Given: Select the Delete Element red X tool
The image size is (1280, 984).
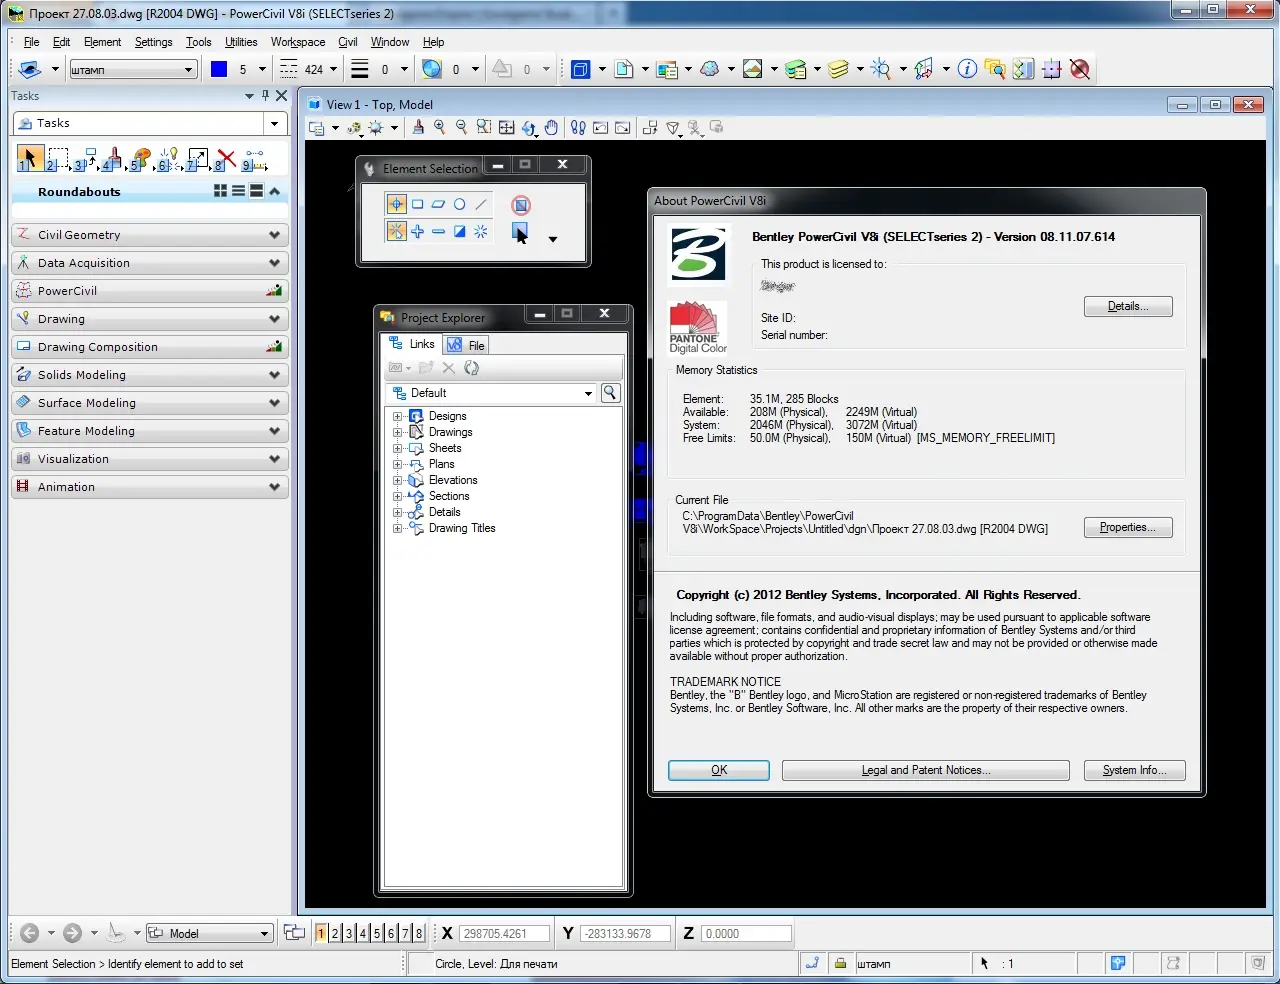Looking at the screenshot, I should tap(227, 159).
